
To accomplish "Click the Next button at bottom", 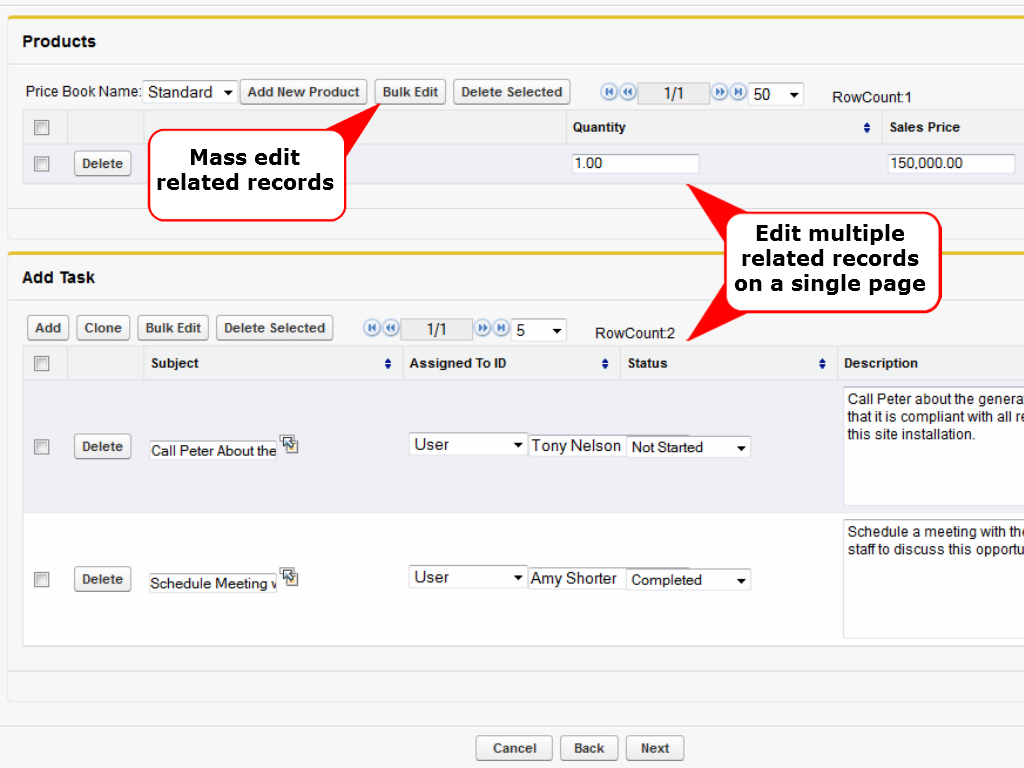I will pos(655,748).
